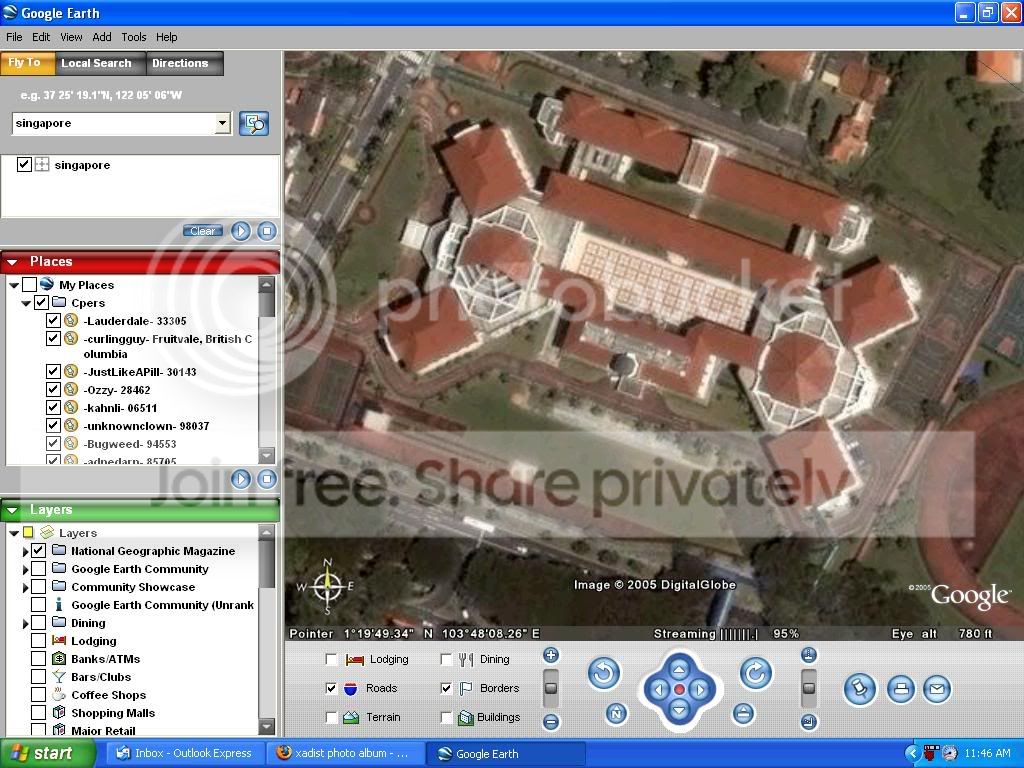Enable Buildings checkbox below map
1024x768 pixels.
point(446,717)
